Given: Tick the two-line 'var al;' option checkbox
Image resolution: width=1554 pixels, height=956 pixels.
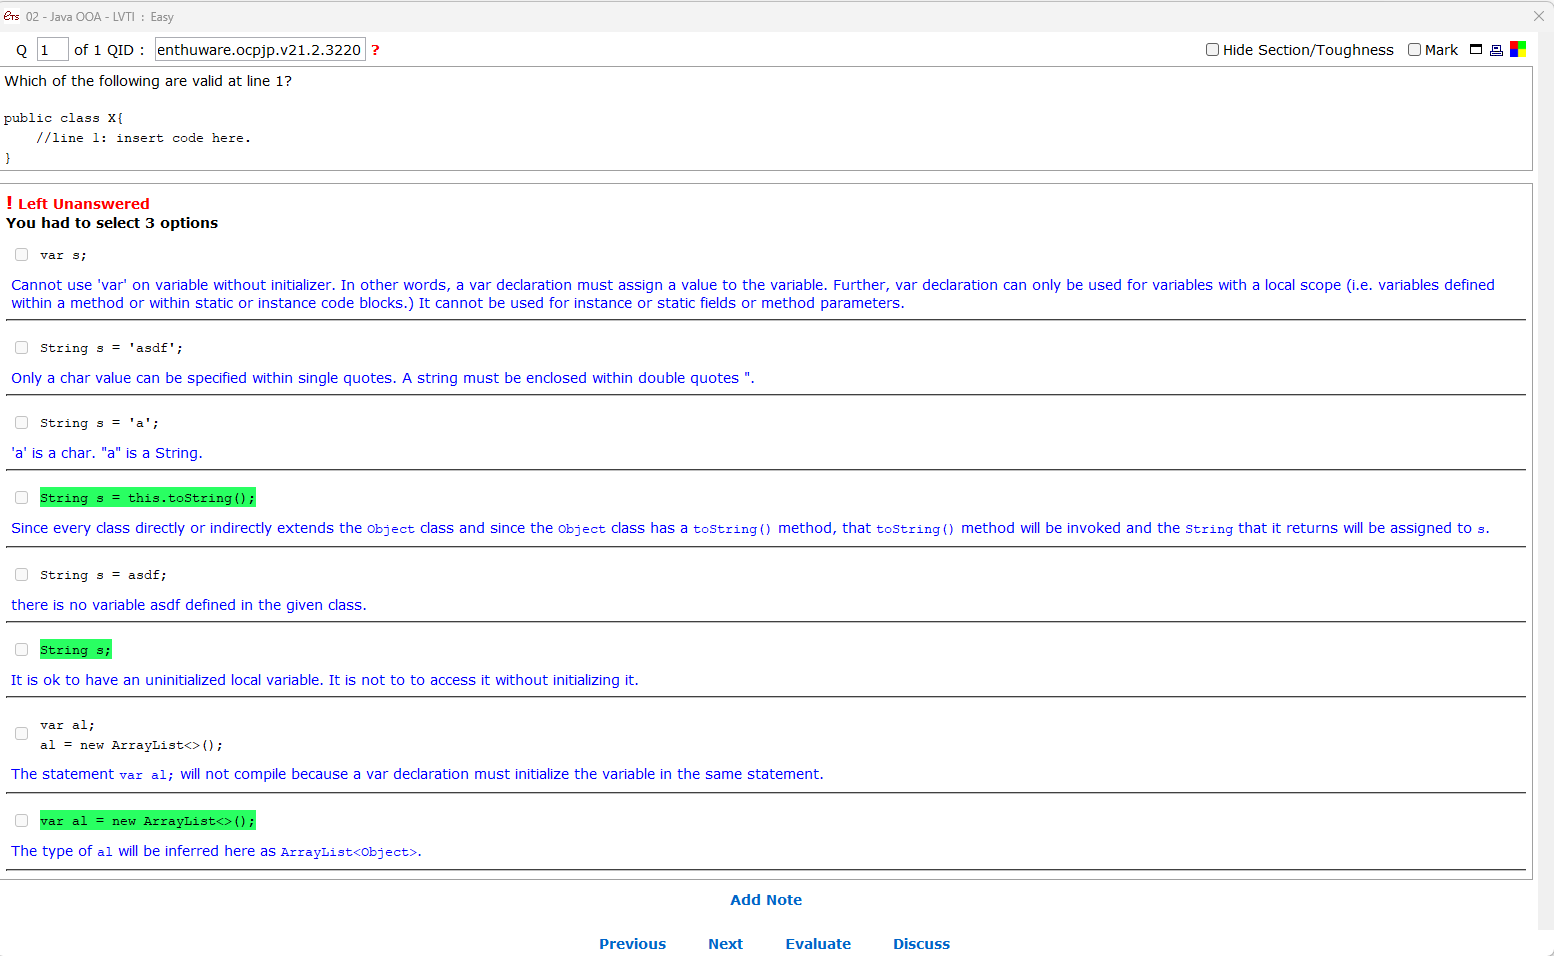Looking at the screenshot, I should point(21,733).
